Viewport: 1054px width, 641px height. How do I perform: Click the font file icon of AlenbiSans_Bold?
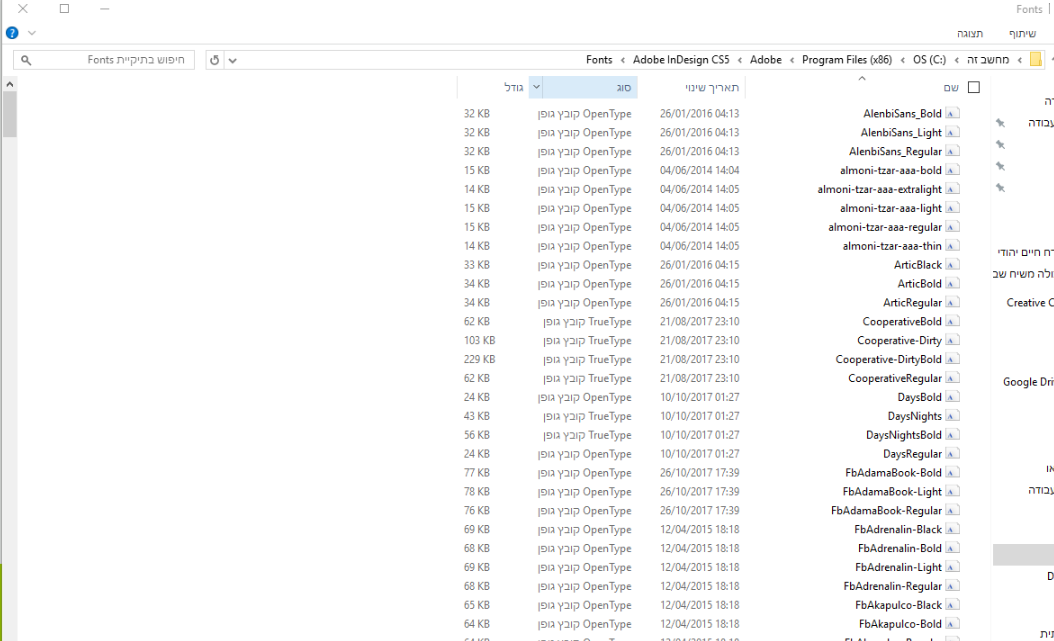pos(952,114)
